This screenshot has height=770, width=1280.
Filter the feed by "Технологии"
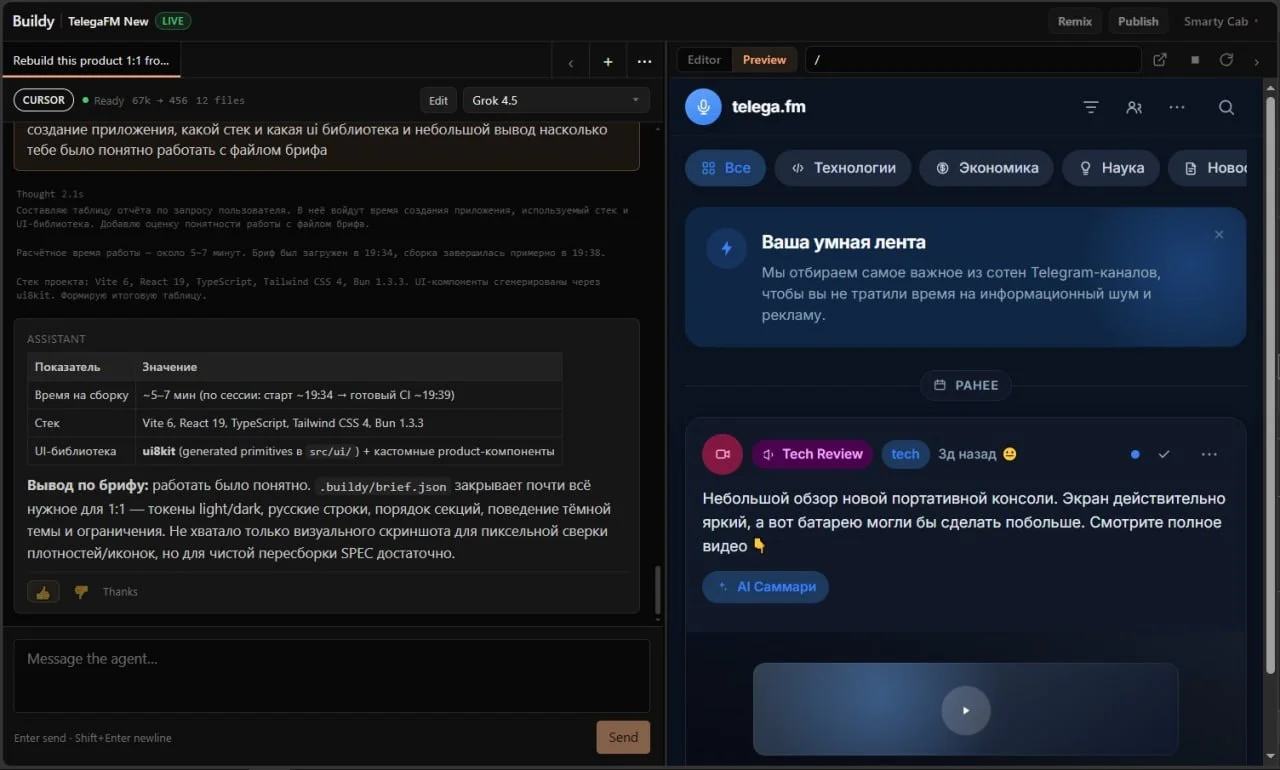(x=843, y=168)
